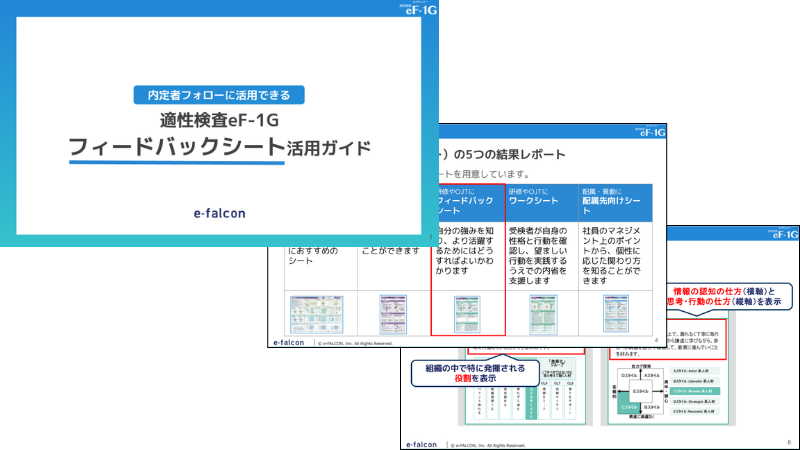
Task: Click the eF-1G logo on the back slide
Action: [783, 234]
